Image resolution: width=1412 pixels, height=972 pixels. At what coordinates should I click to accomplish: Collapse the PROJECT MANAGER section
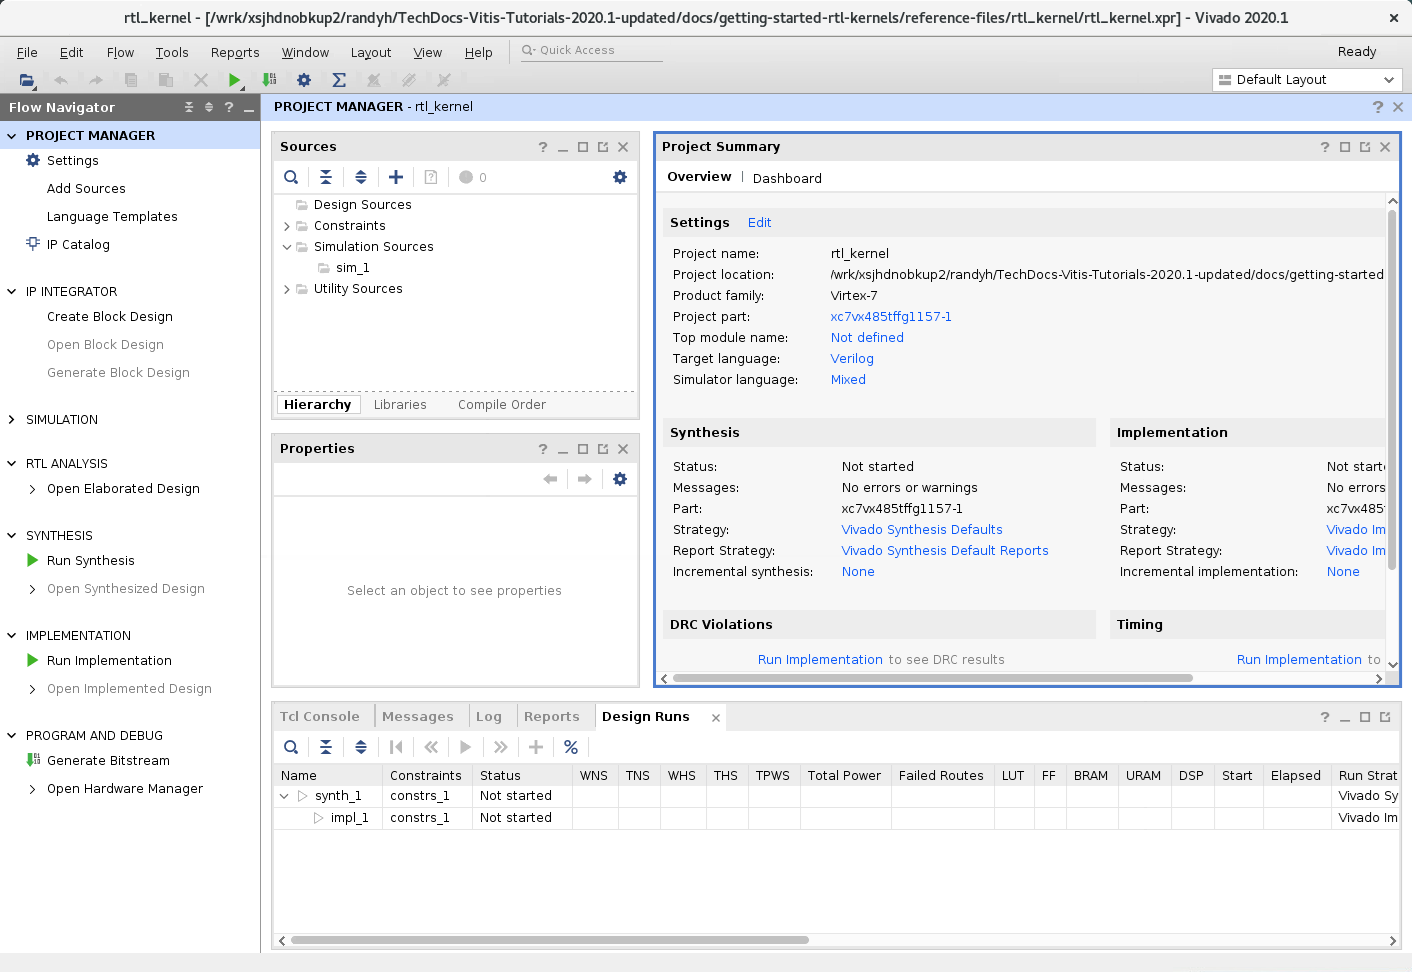[12, 135]
